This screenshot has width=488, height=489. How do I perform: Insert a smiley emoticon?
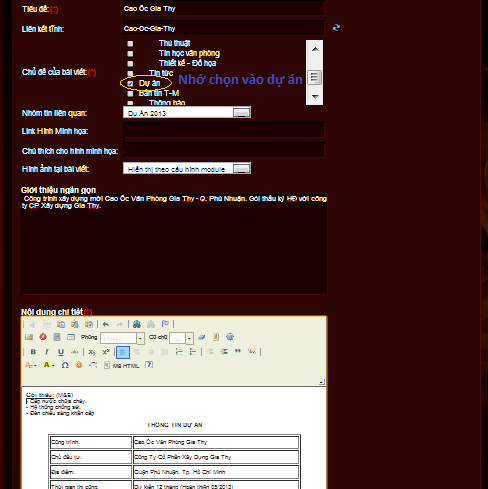point(79,365)
